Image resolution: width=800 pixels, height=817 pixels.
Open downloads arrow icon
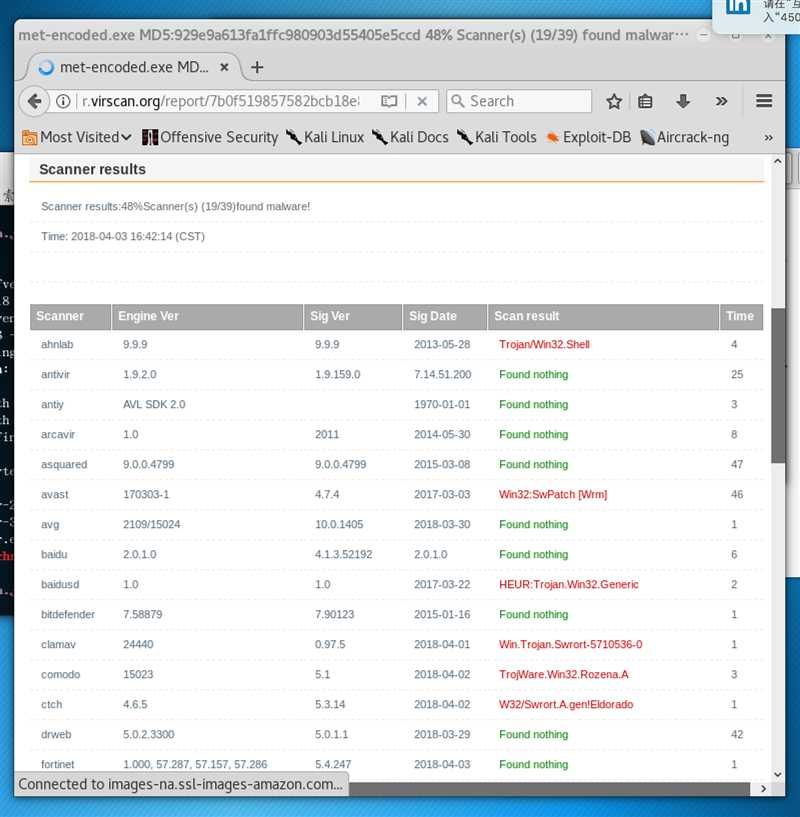(x=683, y=101)
